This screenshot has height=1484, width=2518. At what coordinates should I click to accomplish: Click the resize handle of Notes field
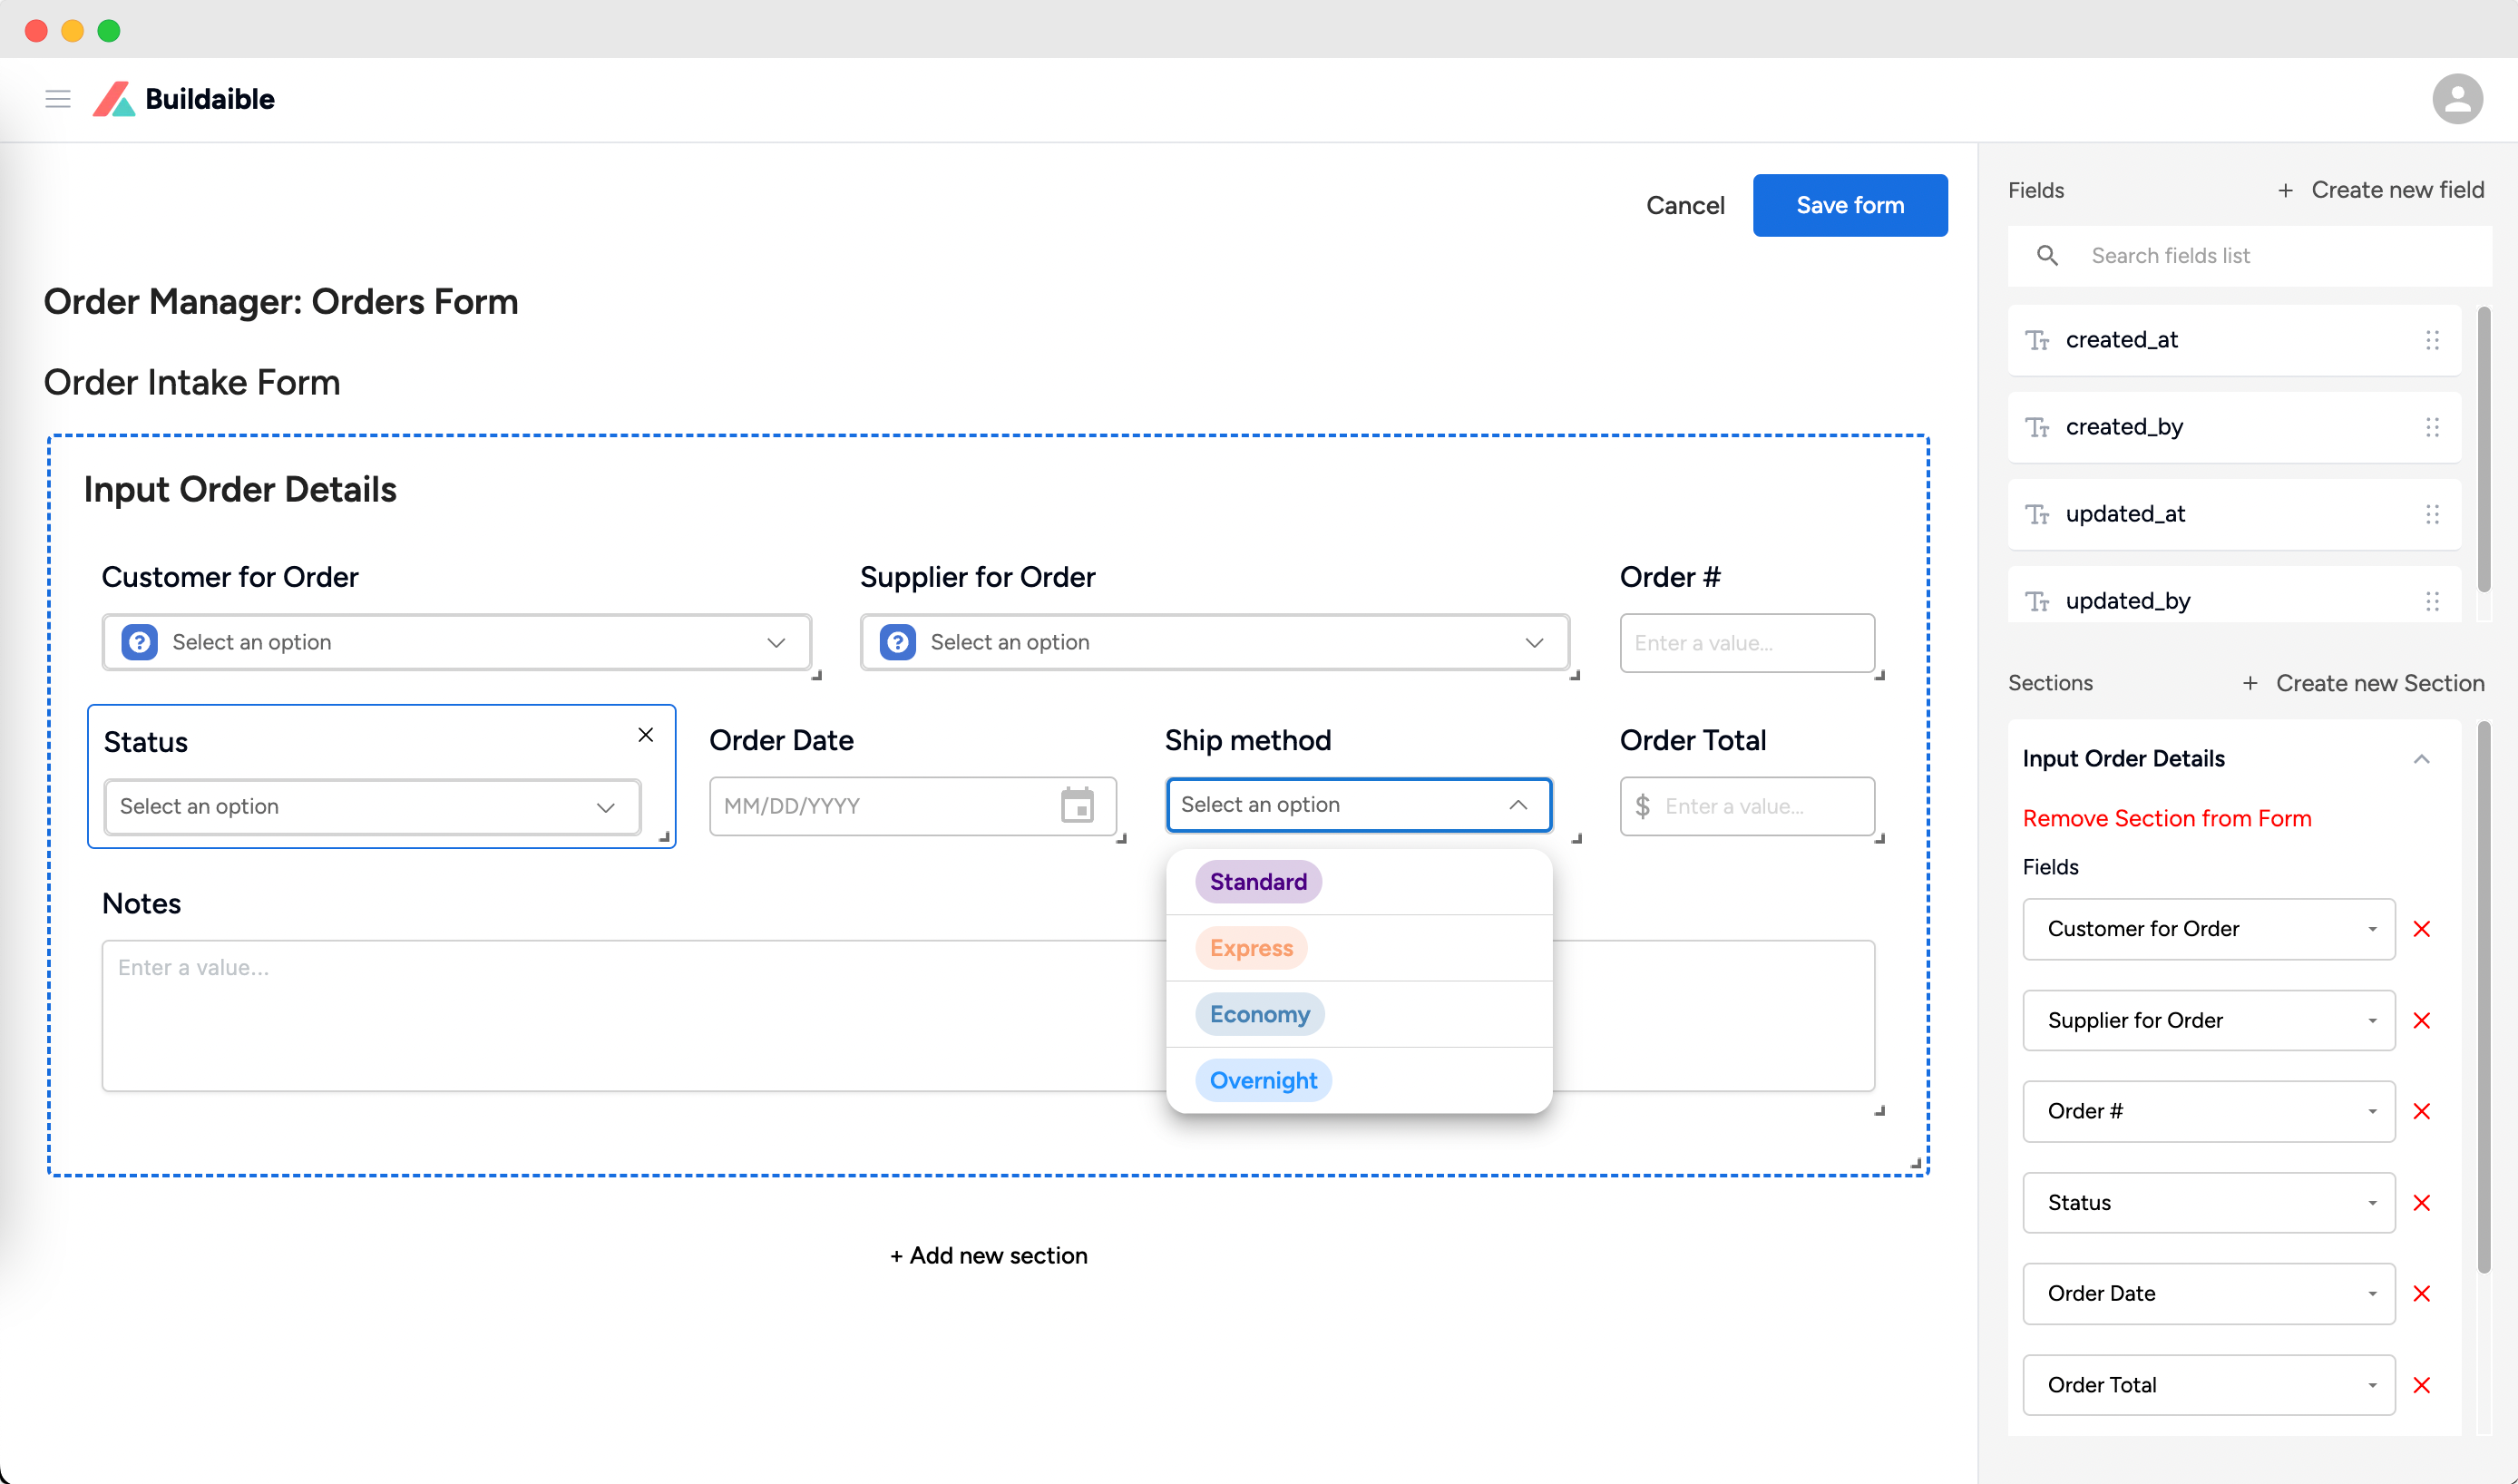click(x=1880, y=1111)
